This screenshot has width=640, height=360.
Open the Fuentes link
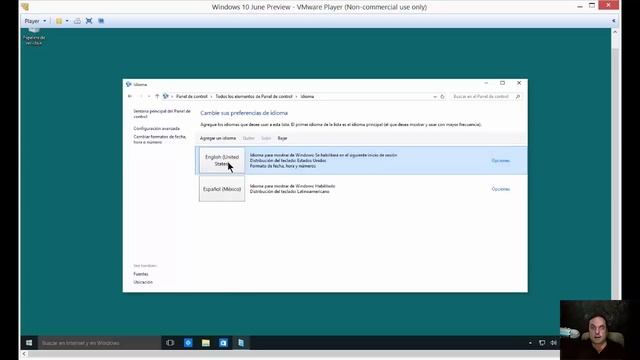141,274
